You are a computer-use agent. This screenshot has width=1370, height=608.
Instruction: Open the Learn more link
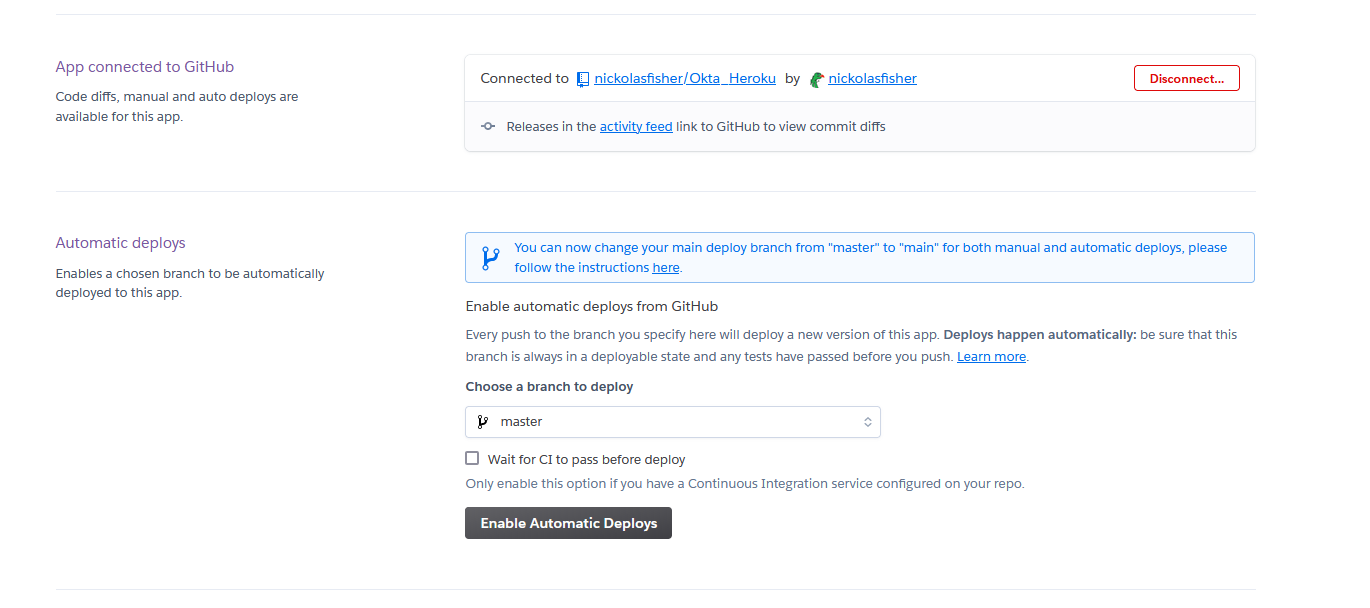(x=991, y=357)
